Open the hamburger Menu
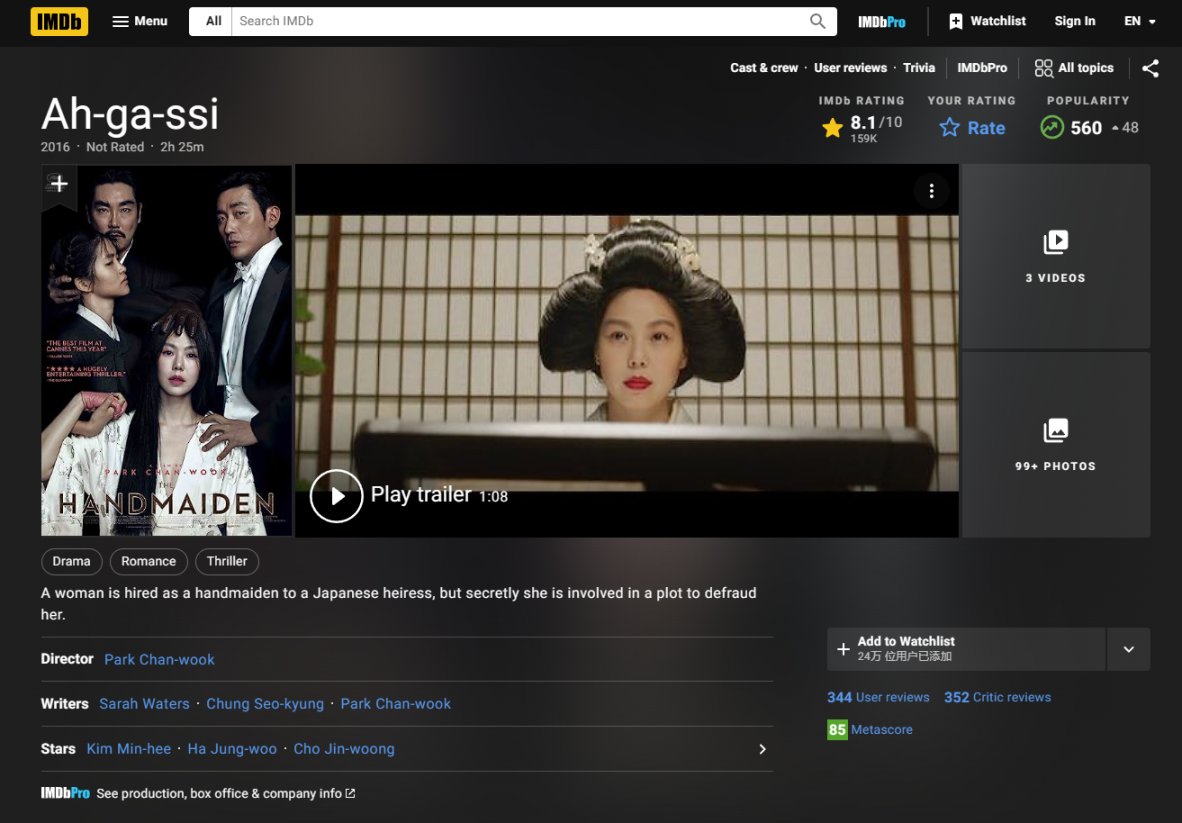 [x=139, y=21]
